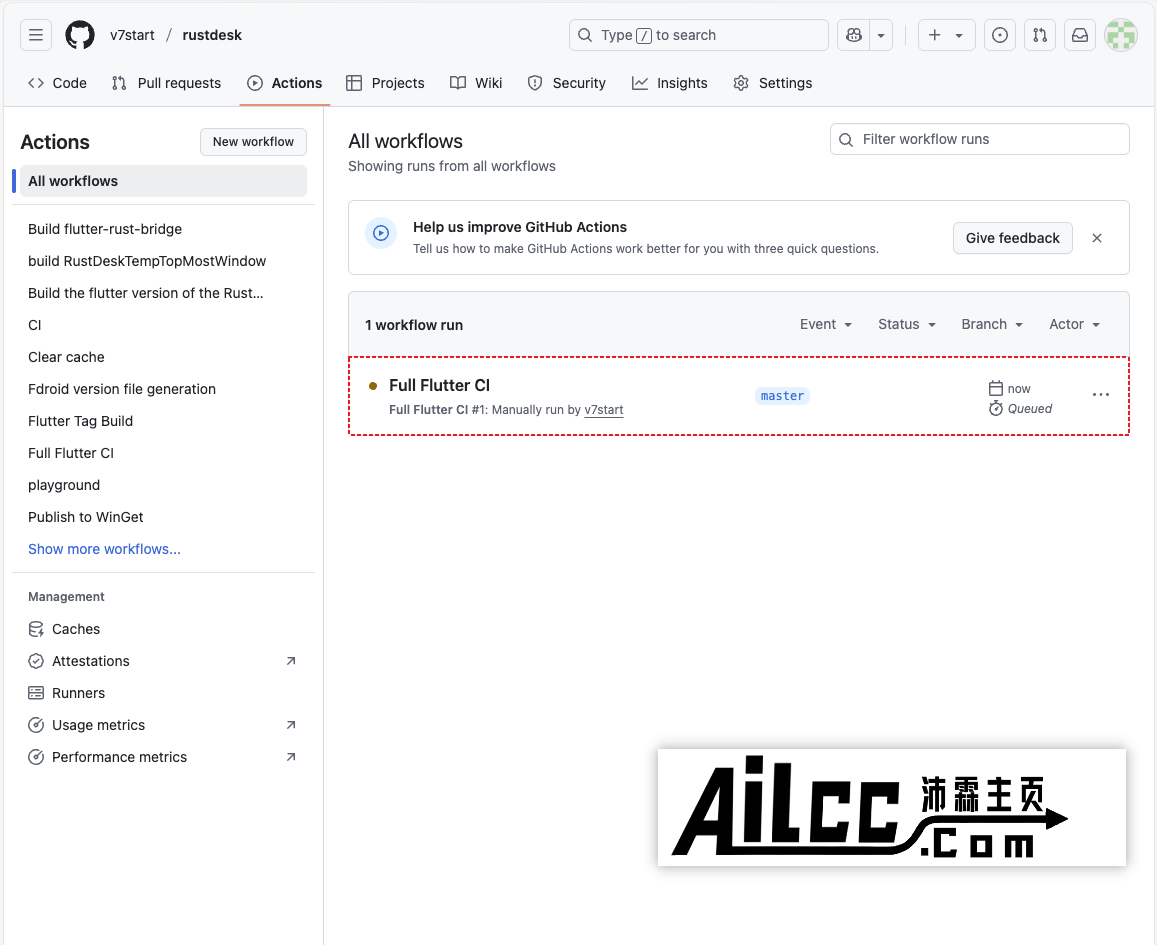Open the CI workflow in sidebar
Screen dimensions: 1157x945
[35, 325]
